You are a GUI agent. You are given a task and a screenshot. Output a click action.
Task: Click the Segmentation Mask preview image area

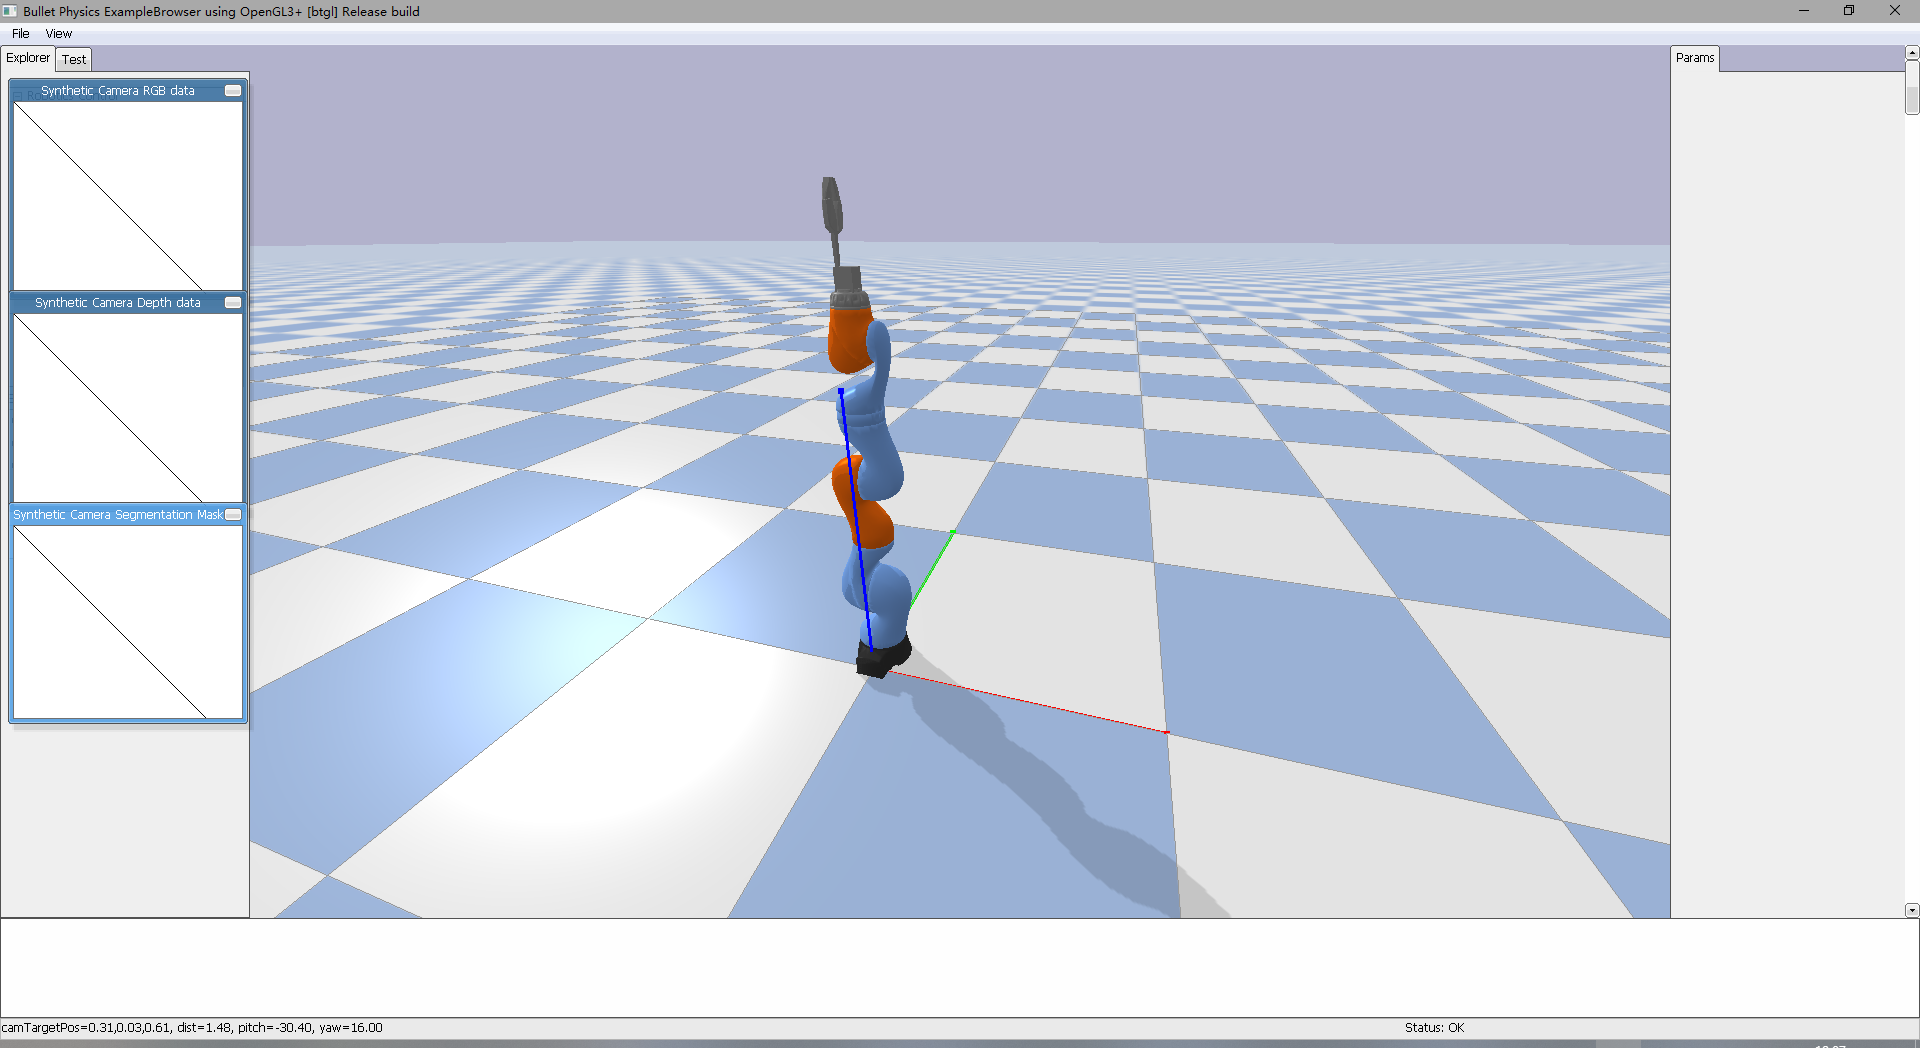(127, 620)
